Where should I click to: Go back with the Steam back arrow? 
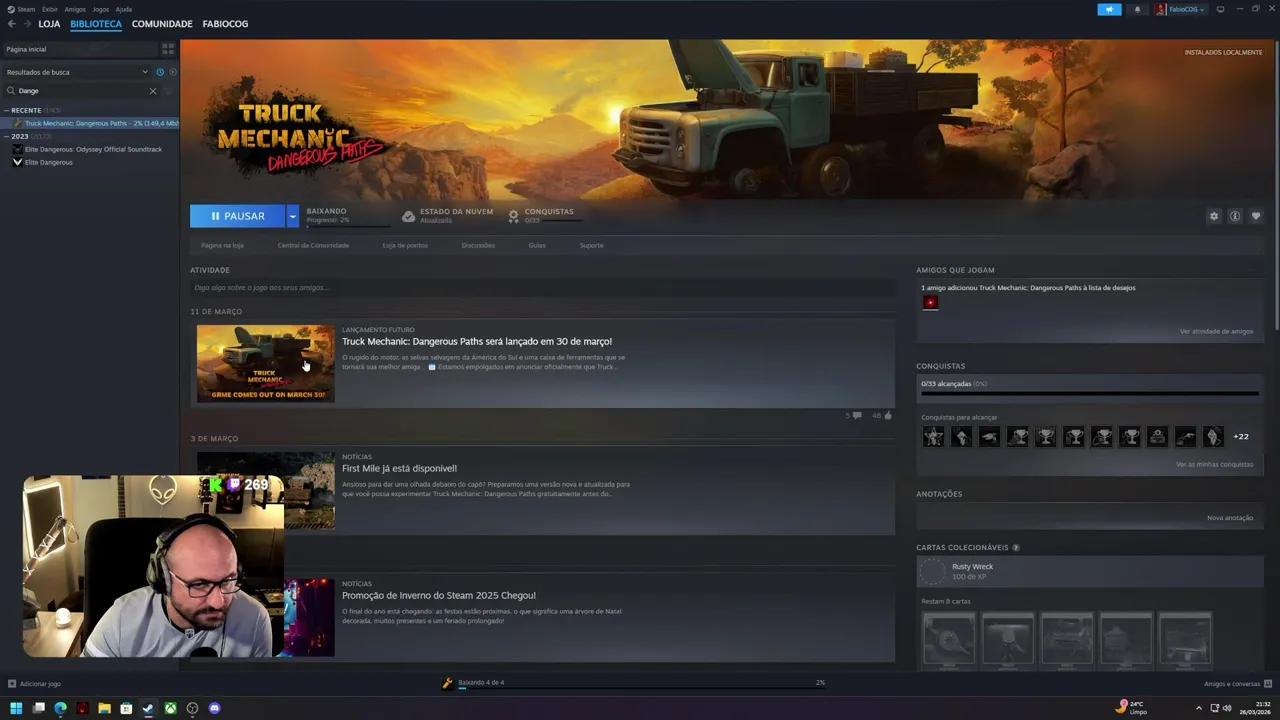(x=12, y=24)
